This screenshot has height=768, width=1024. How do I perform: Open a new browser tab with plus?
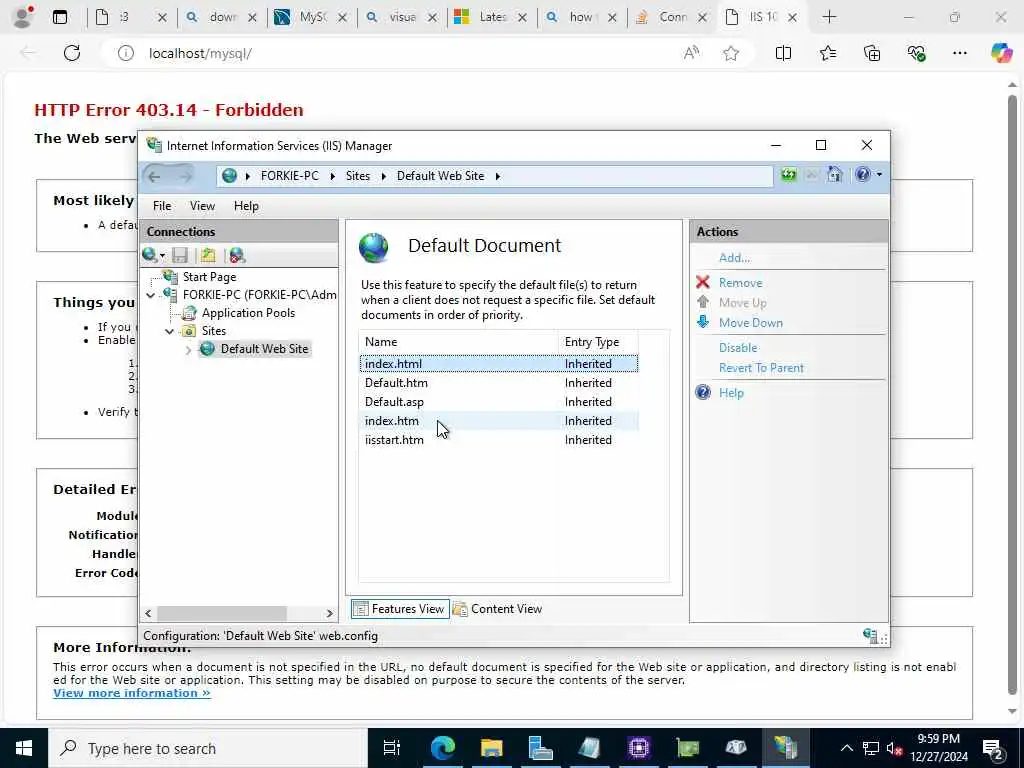(829, 17)
